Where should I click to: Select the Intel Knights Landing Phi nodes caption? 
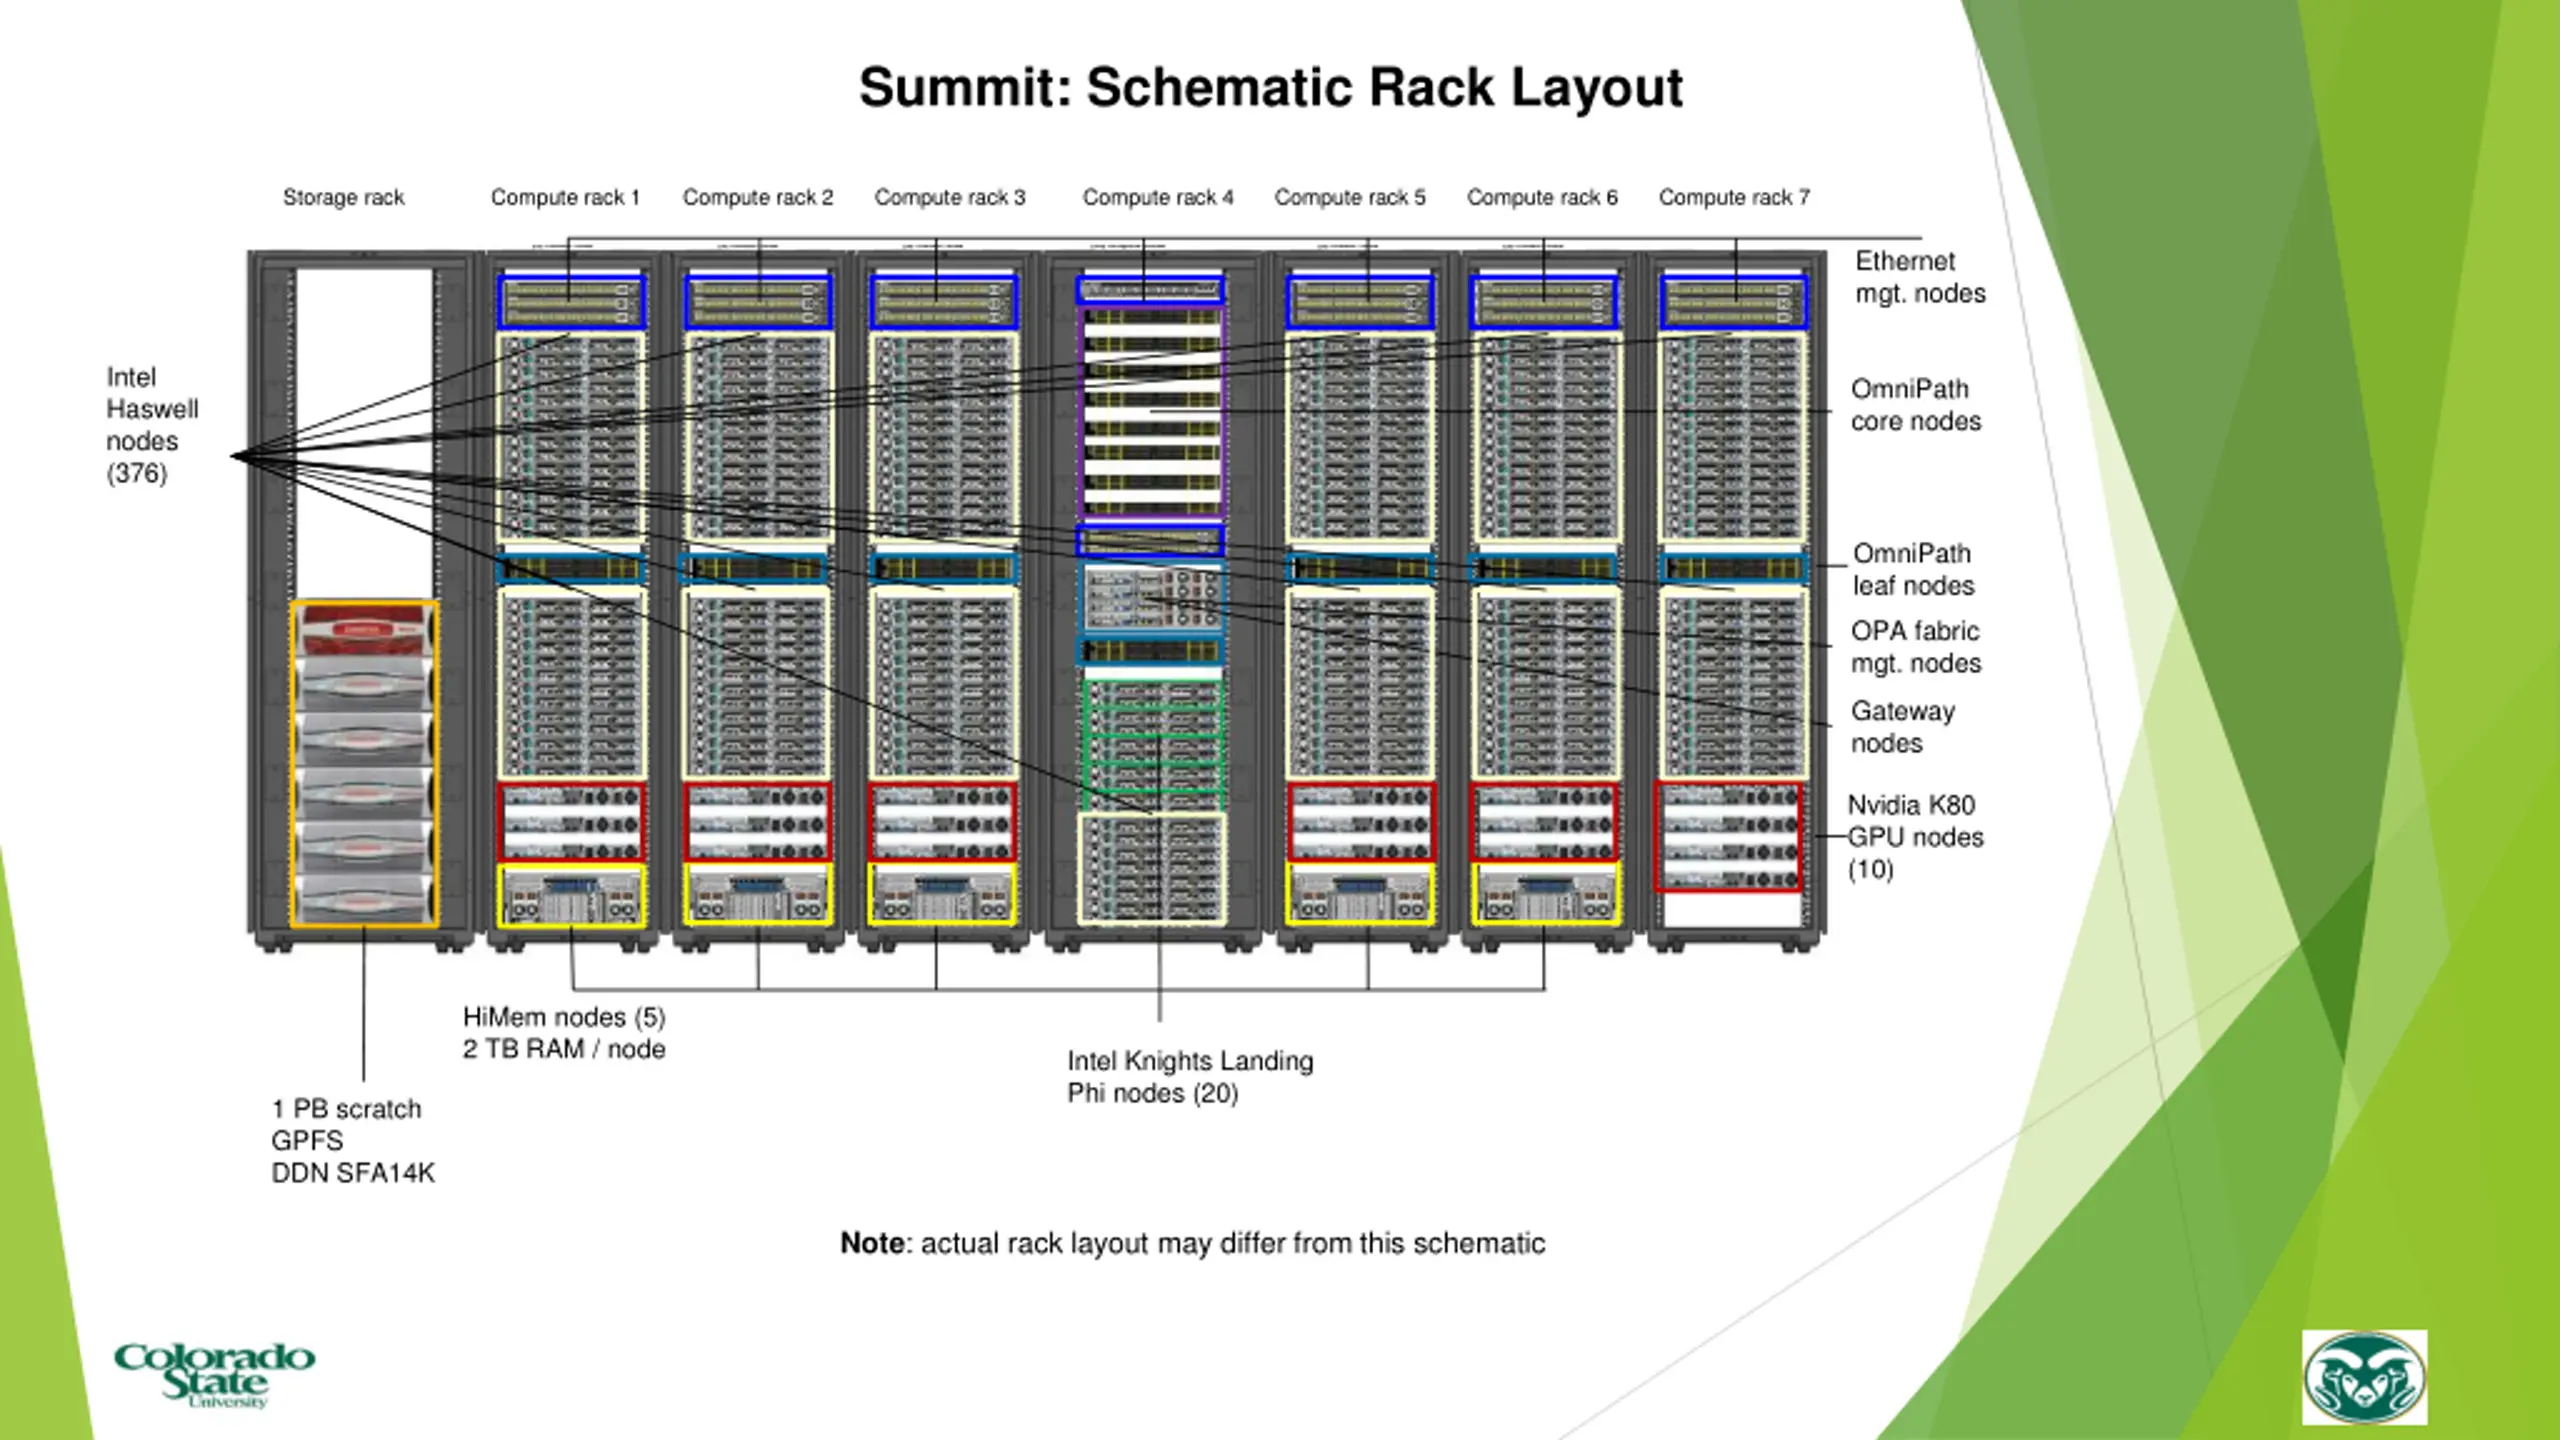click(1190, 1077)
